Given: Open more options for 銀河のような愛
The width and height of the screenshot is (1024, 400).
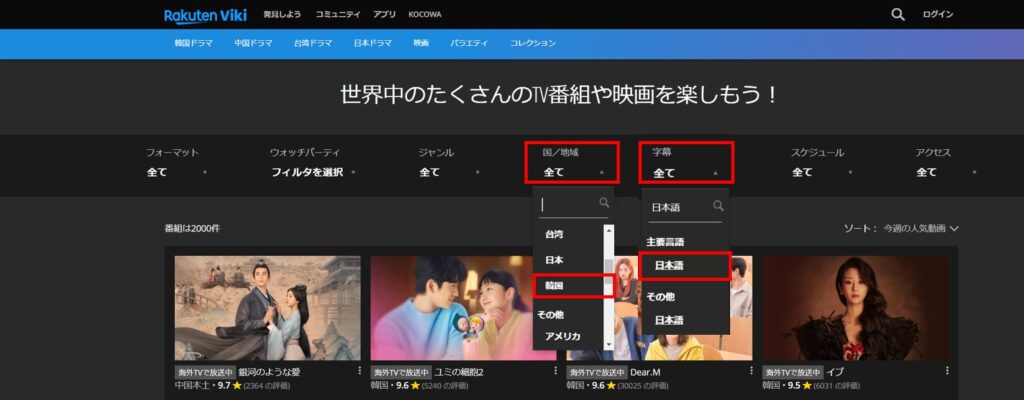Looking at the screenshot, I should click(359, 371).
